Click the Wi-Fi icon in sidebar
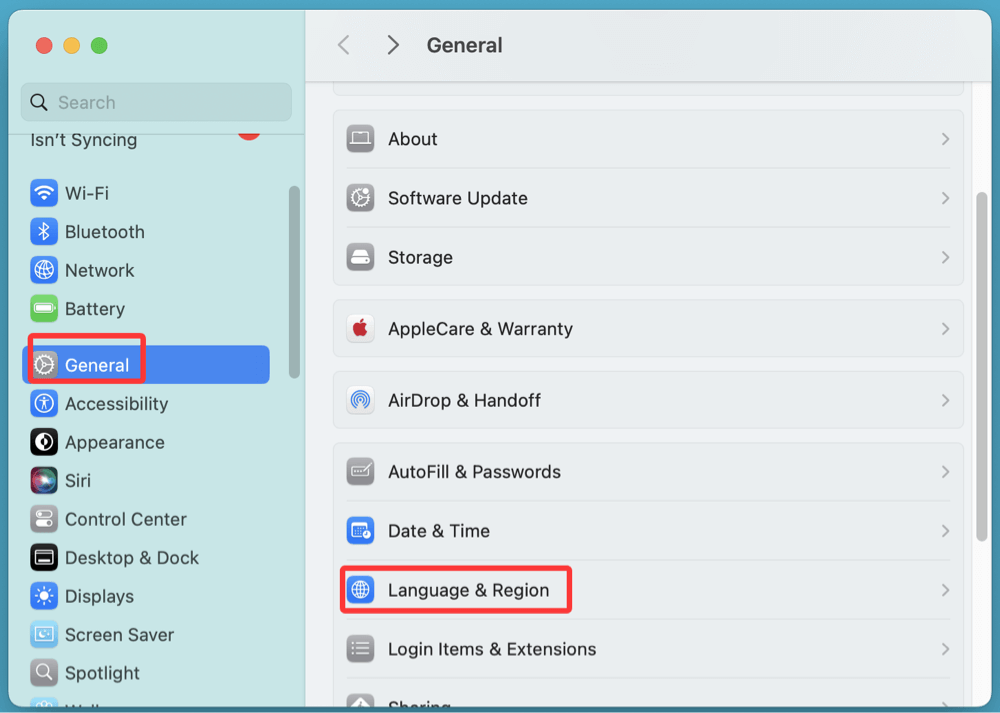The image size is (1000, 713). pos(44,193)
